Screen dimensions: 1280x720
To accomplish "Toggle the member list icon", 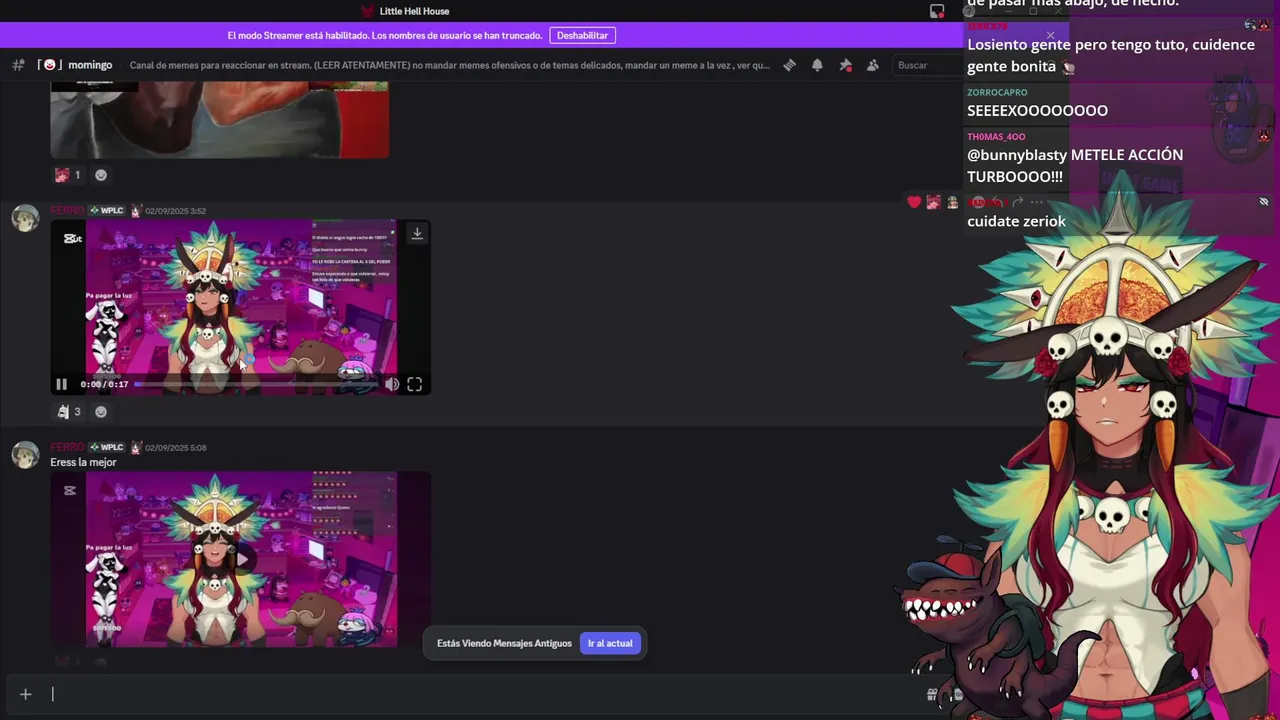I will pos(873,65).
